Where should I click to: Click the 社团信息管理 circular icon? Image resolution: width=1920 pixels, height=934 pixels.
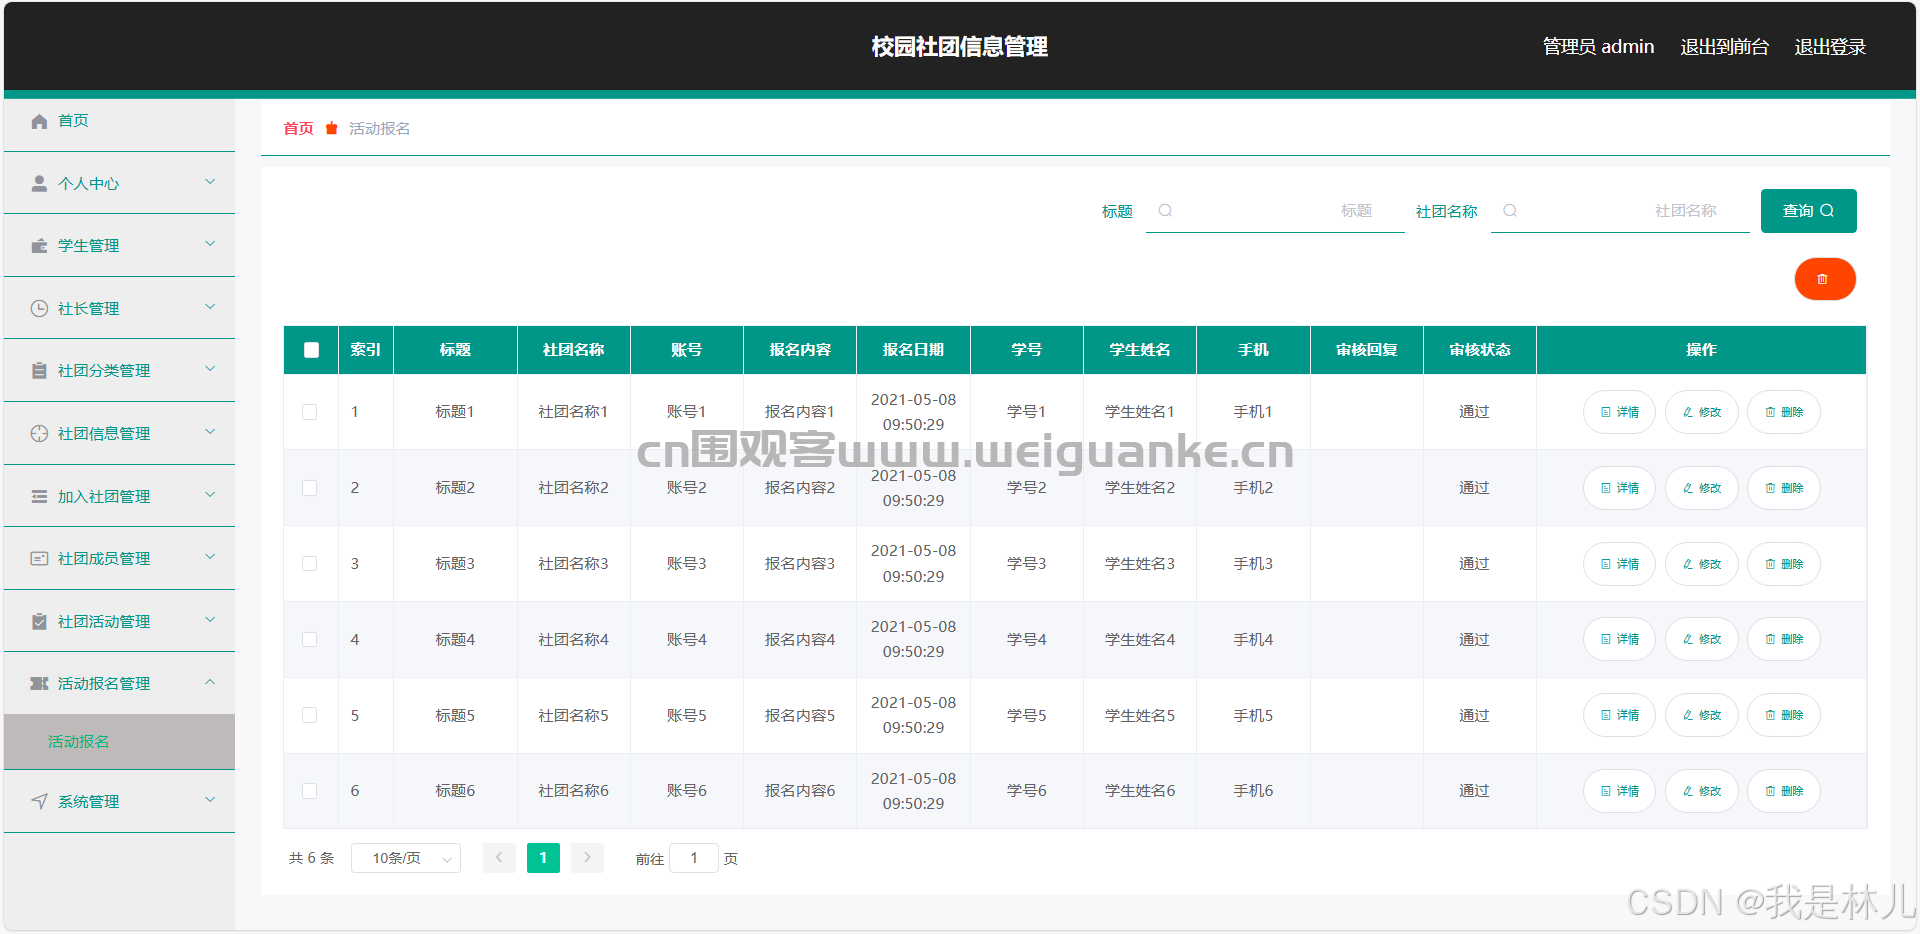tap(39, 433)
